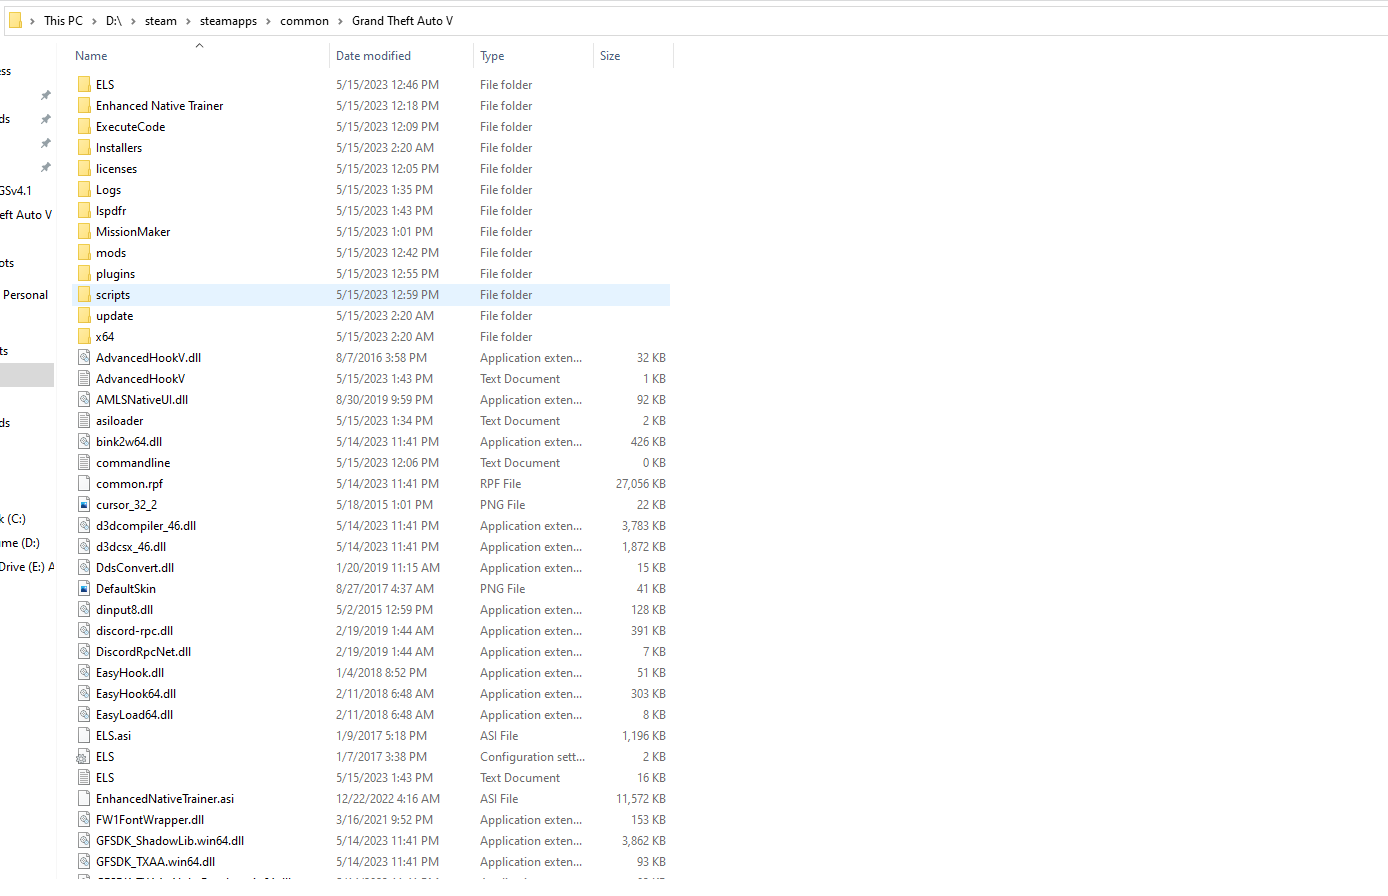Screen dimensions: 1388x896
Task: Select the EasyHook.dll file
Action: pyautogui.click(x=371, y=673)
